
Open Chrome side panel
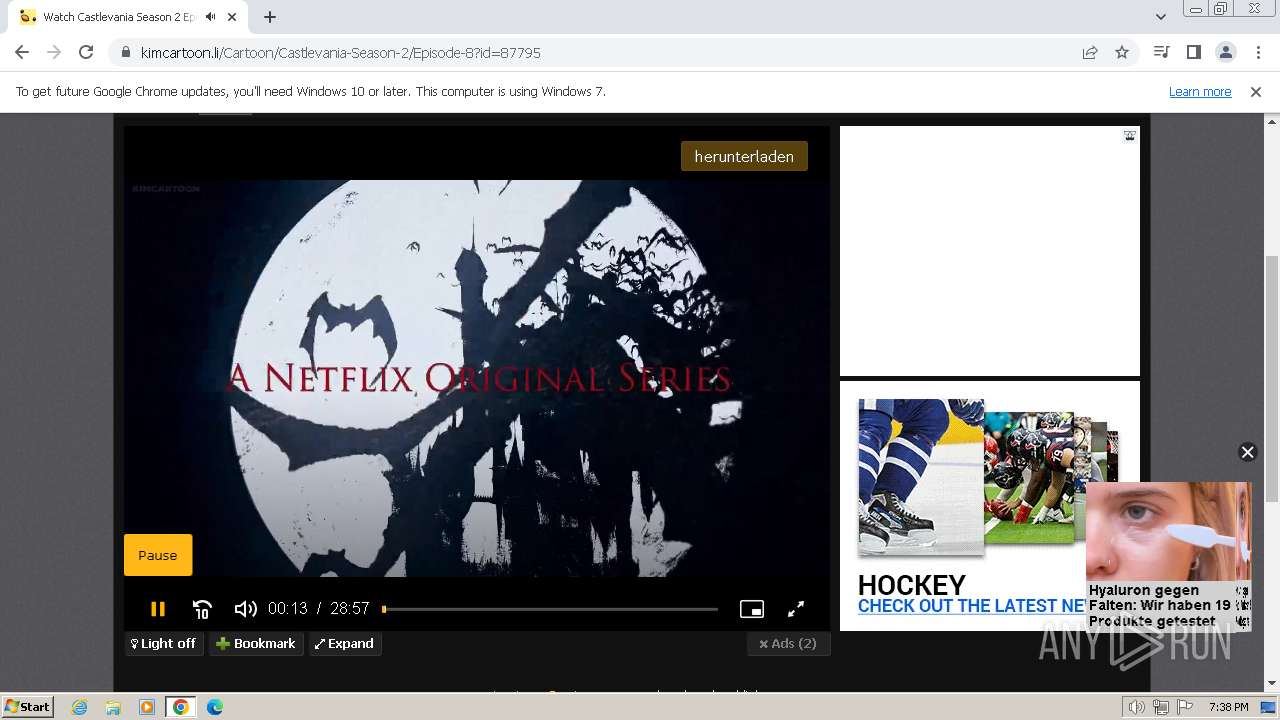pos(1193,52)
